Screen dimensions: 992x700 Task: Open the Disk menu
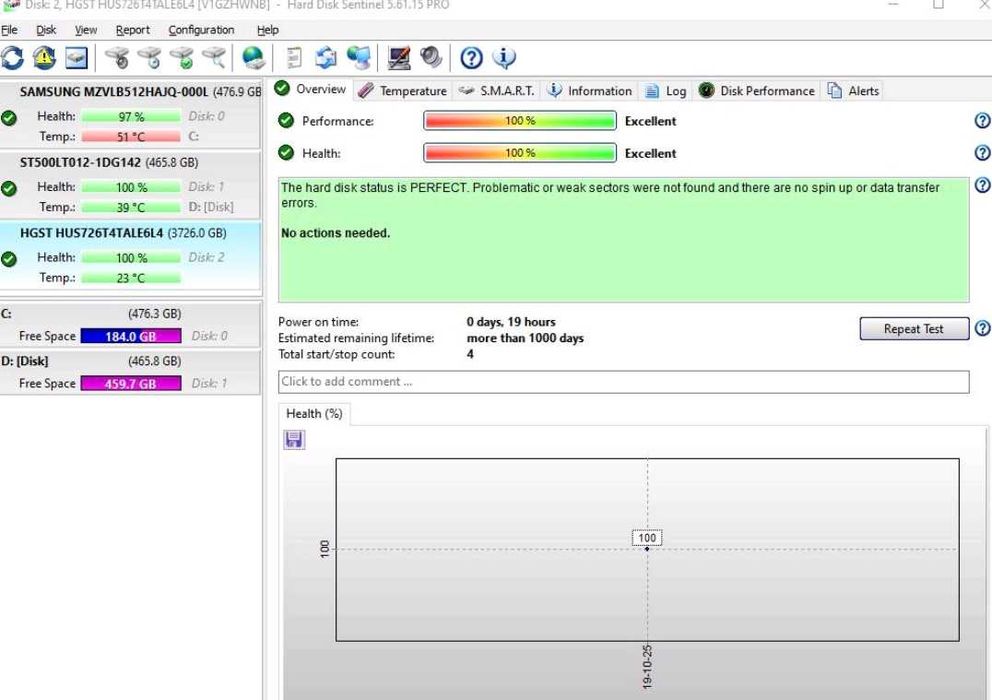46,30
